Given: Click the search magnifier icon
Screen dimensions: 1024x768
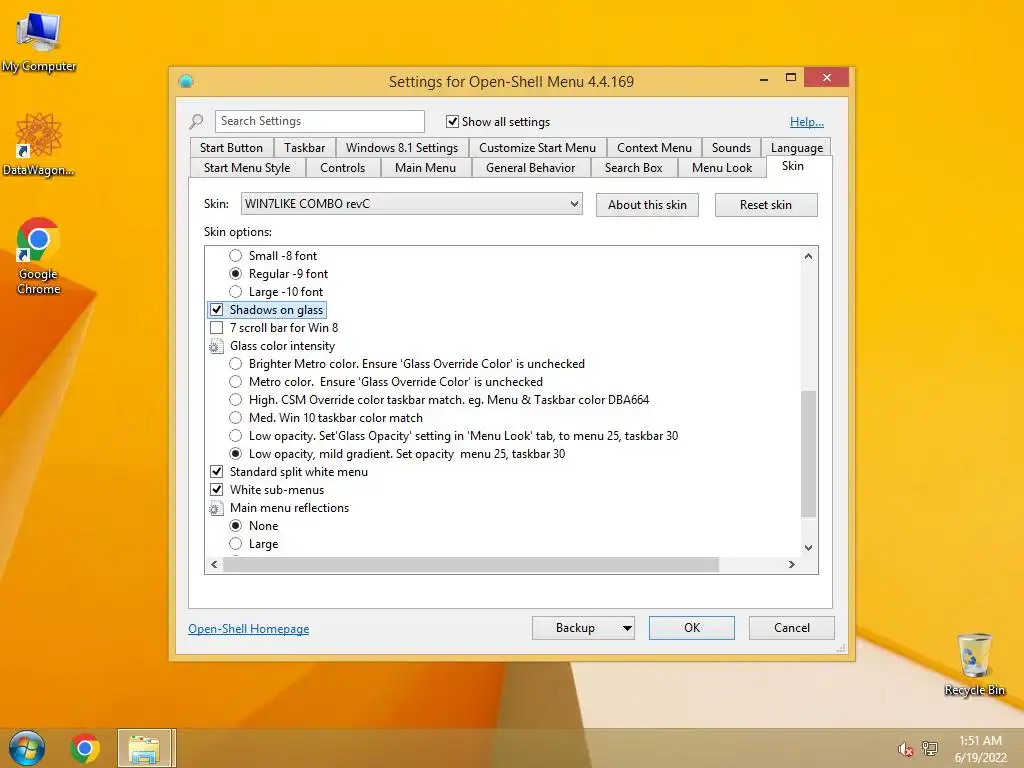Looking at the screenshot, I should pos(196,121).
